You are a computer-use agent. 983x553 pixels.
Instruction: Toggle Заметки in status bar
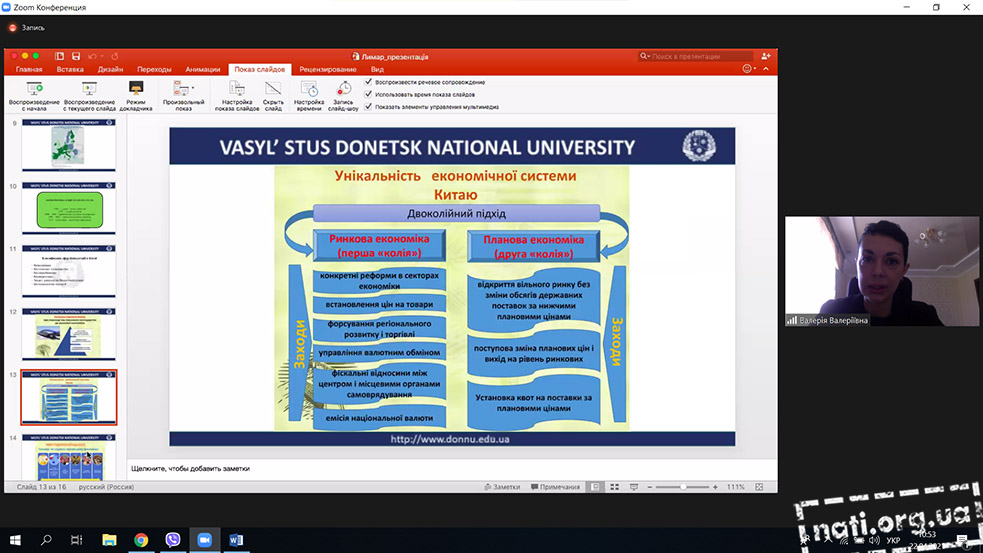(502, 487)
